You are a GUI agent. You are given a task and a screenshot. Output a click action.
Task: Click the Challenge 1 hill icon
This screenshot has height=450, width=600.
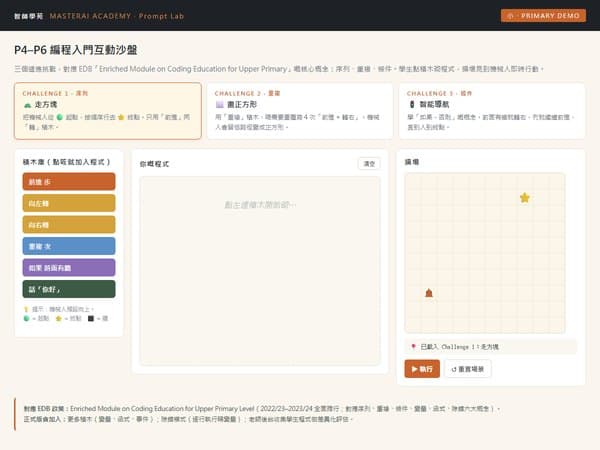click(x=28, y=105)
